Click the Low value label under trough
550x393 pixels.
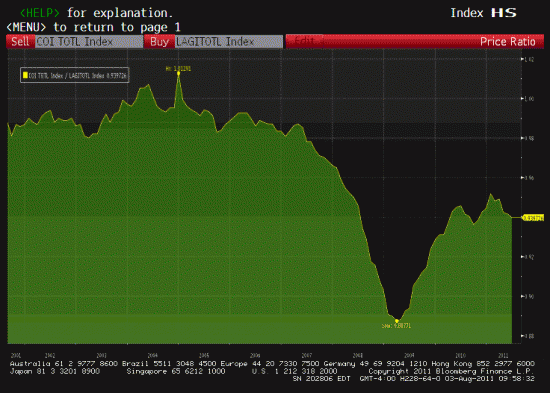tap(396, 326)
